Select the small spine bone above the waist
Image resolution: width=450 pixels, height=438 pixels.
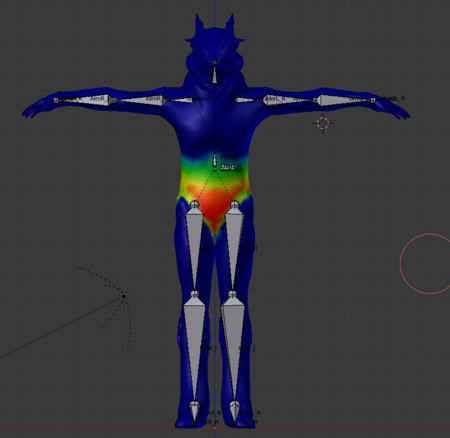click(214, 159)
